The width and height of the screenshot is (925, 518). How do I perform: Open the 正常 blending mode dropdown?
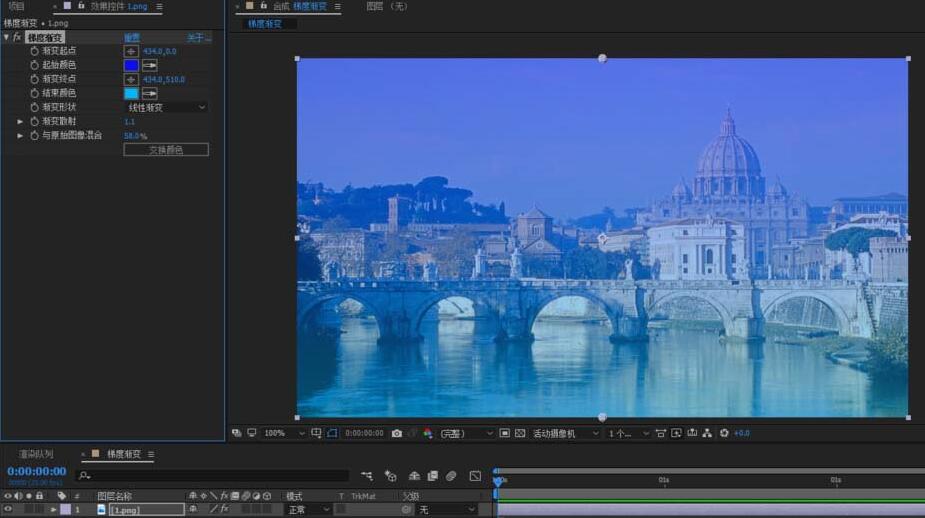click(x=308, y=509)
